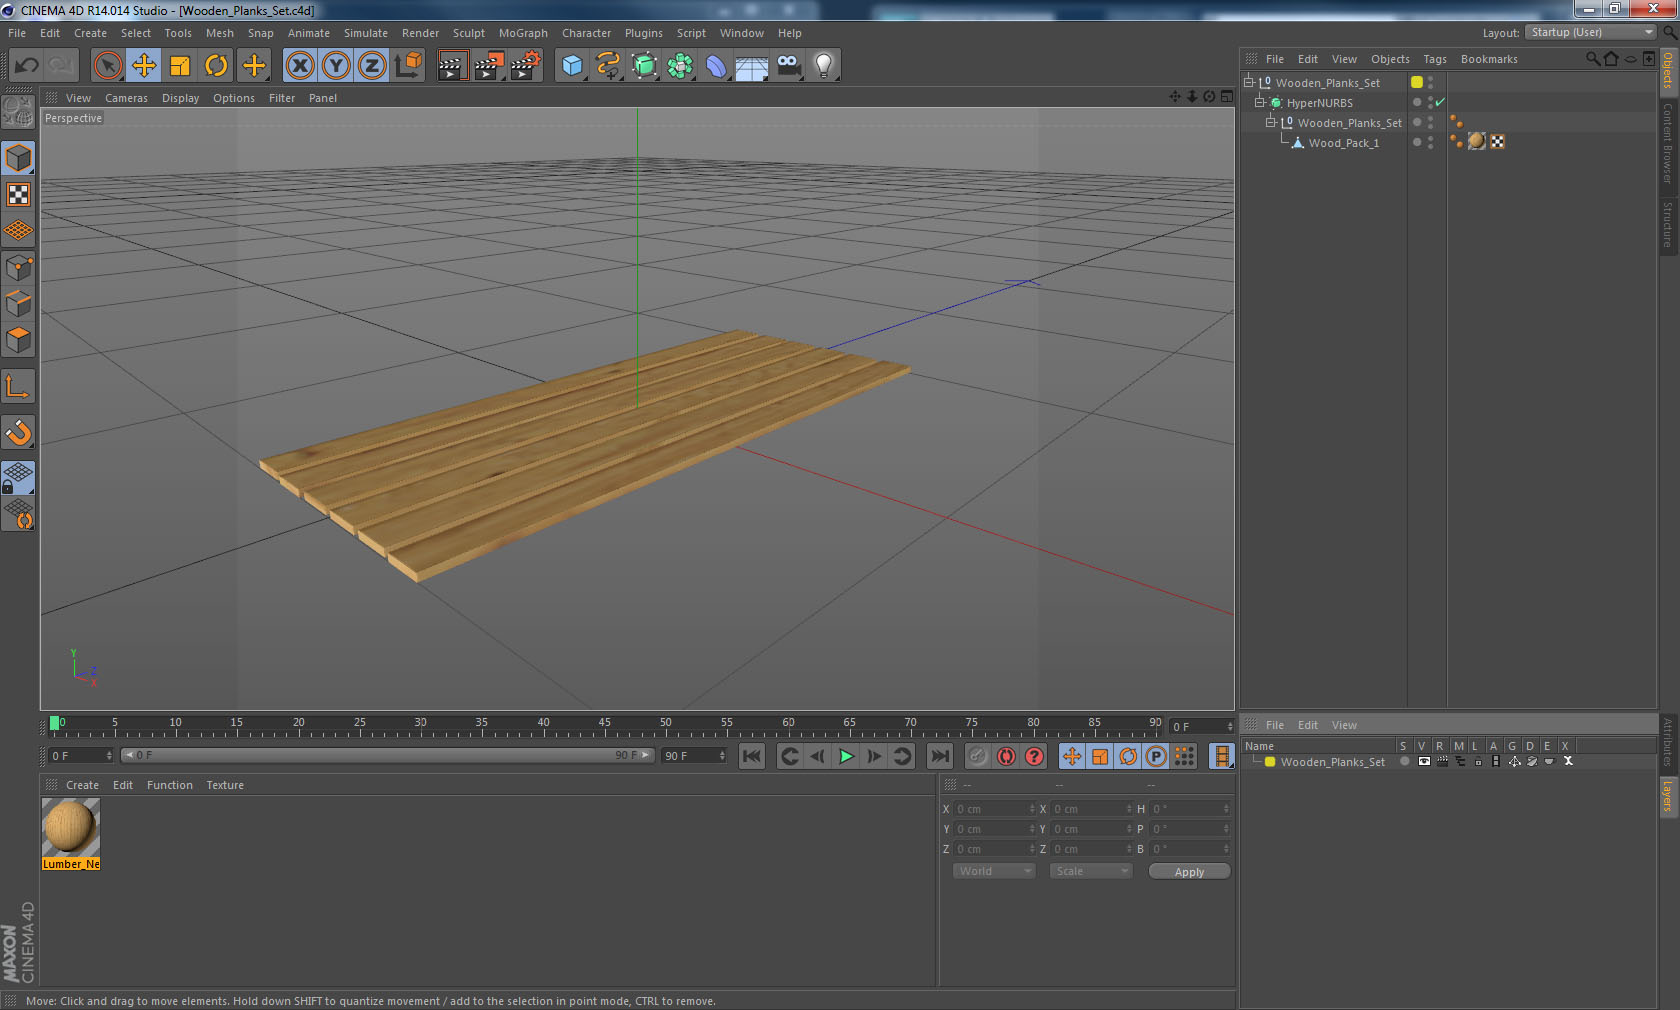
Task: Toggle X axis lock
Action: tap(300, 66)
